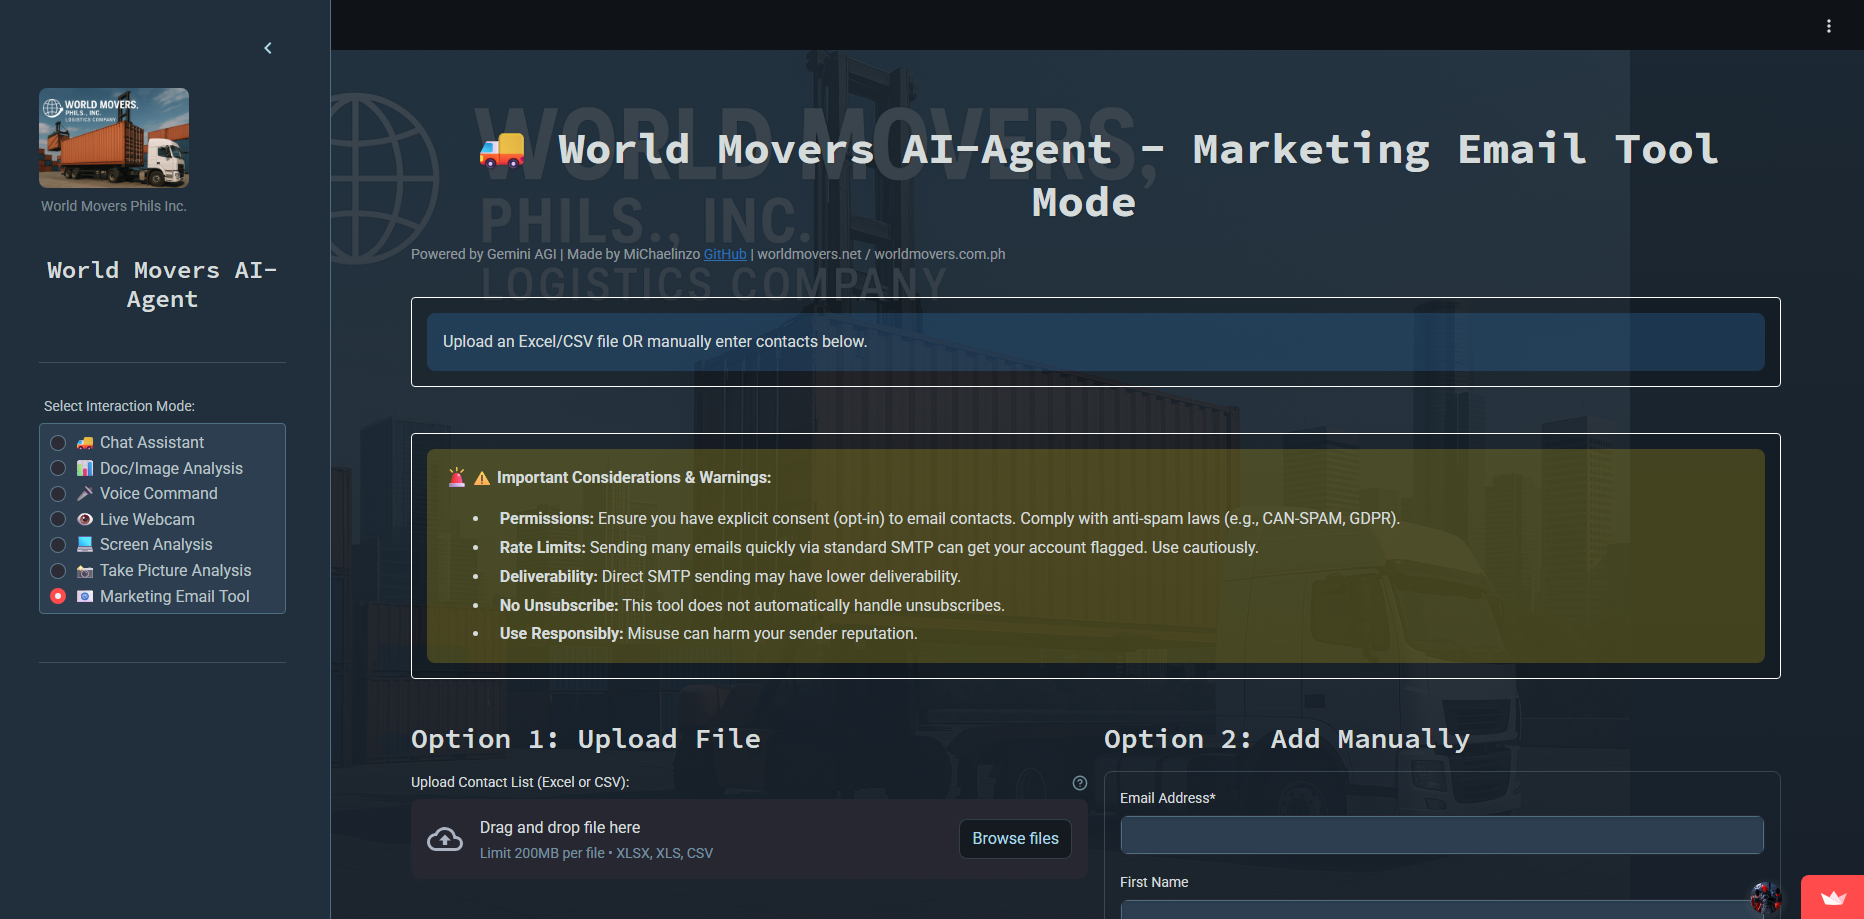Select the Screen Analysis mode option
Viewport: 1864px width, 919px height.
point(57,544)
